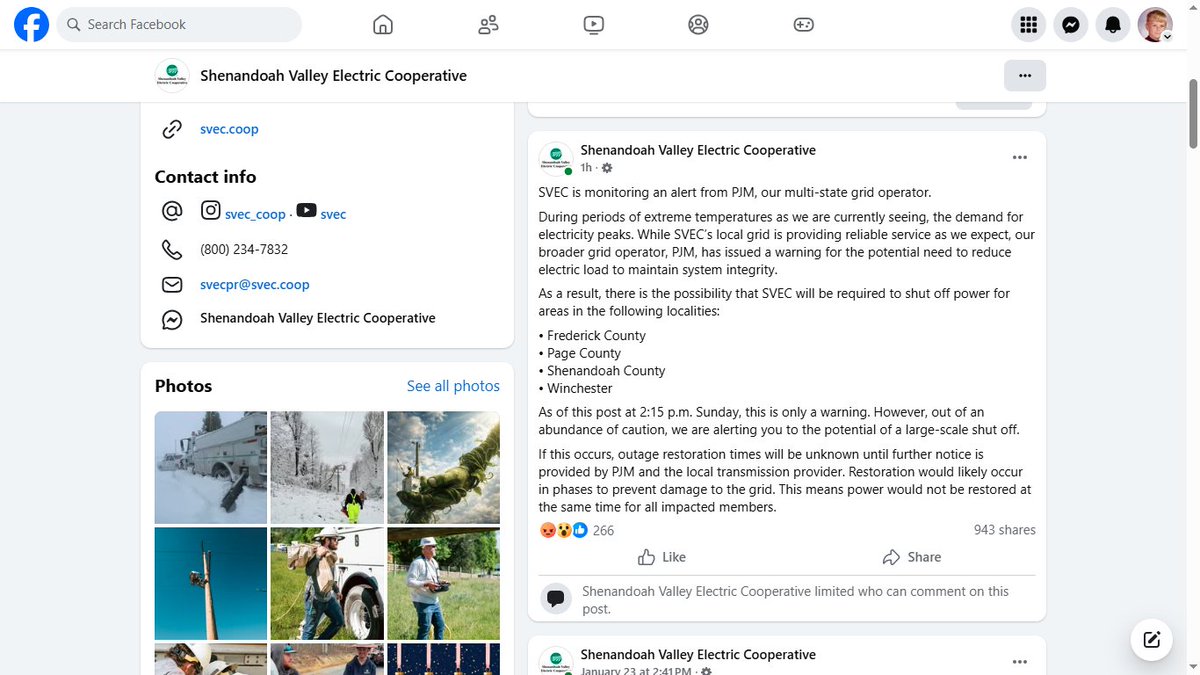The height and width of the screenshot is (675, 1200).
Task: Open the Friends icon in top navigation
Action: (x=488, y=25)
